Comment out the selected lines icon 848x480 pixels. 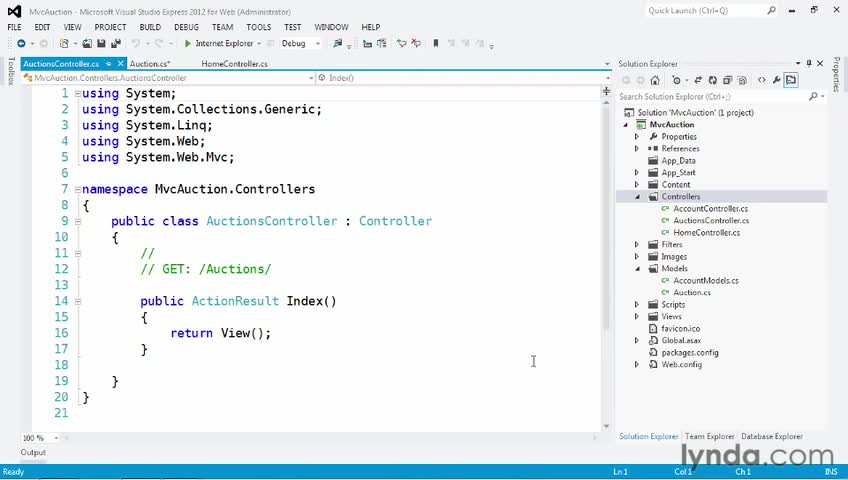pos(401,43)
